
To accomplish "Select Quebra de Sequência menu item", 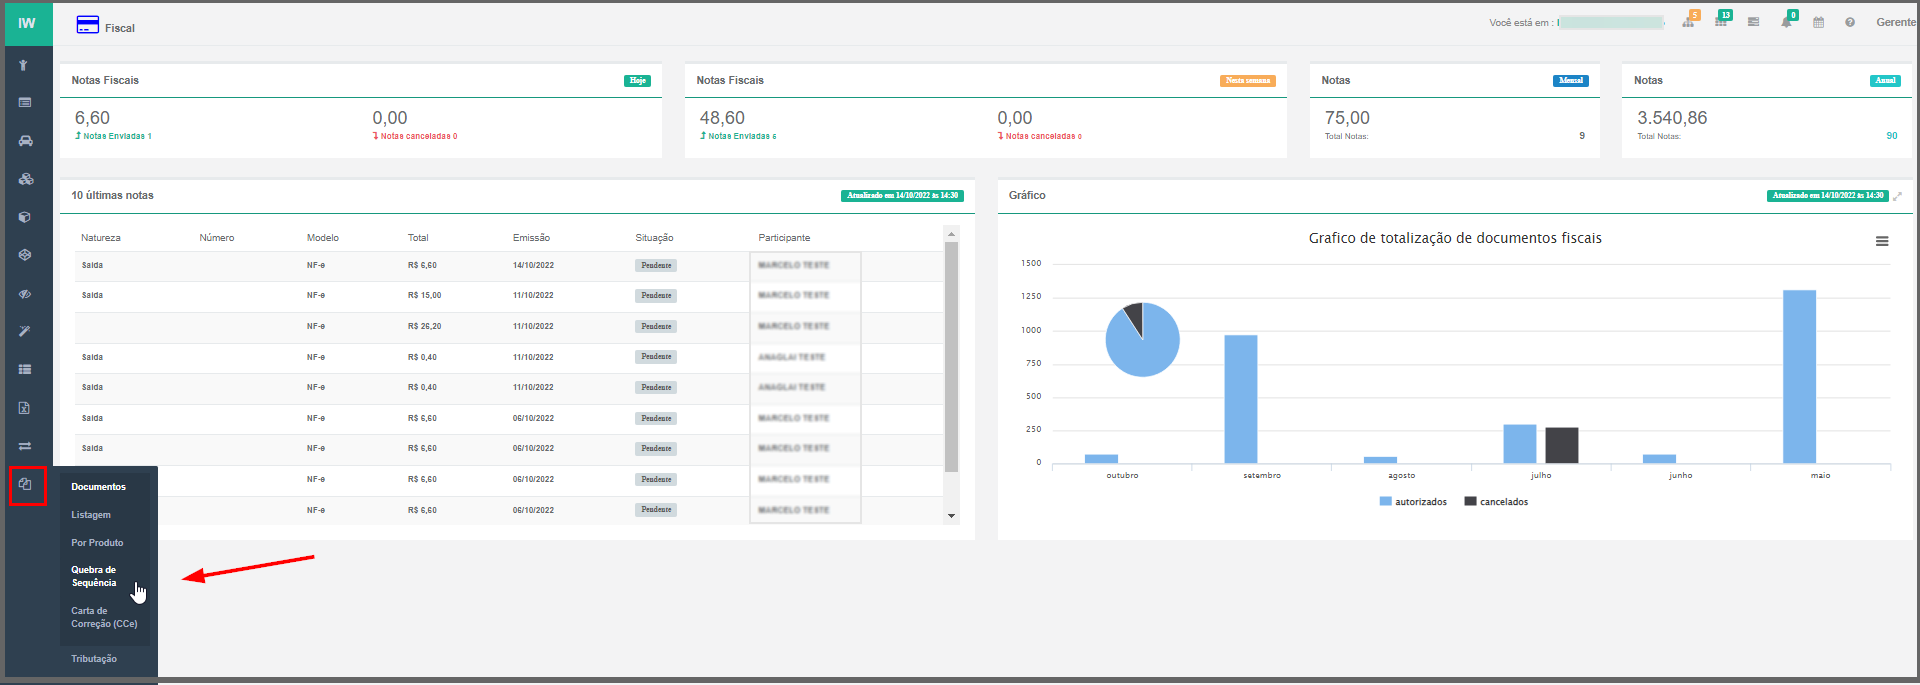I will pos(94,576).
